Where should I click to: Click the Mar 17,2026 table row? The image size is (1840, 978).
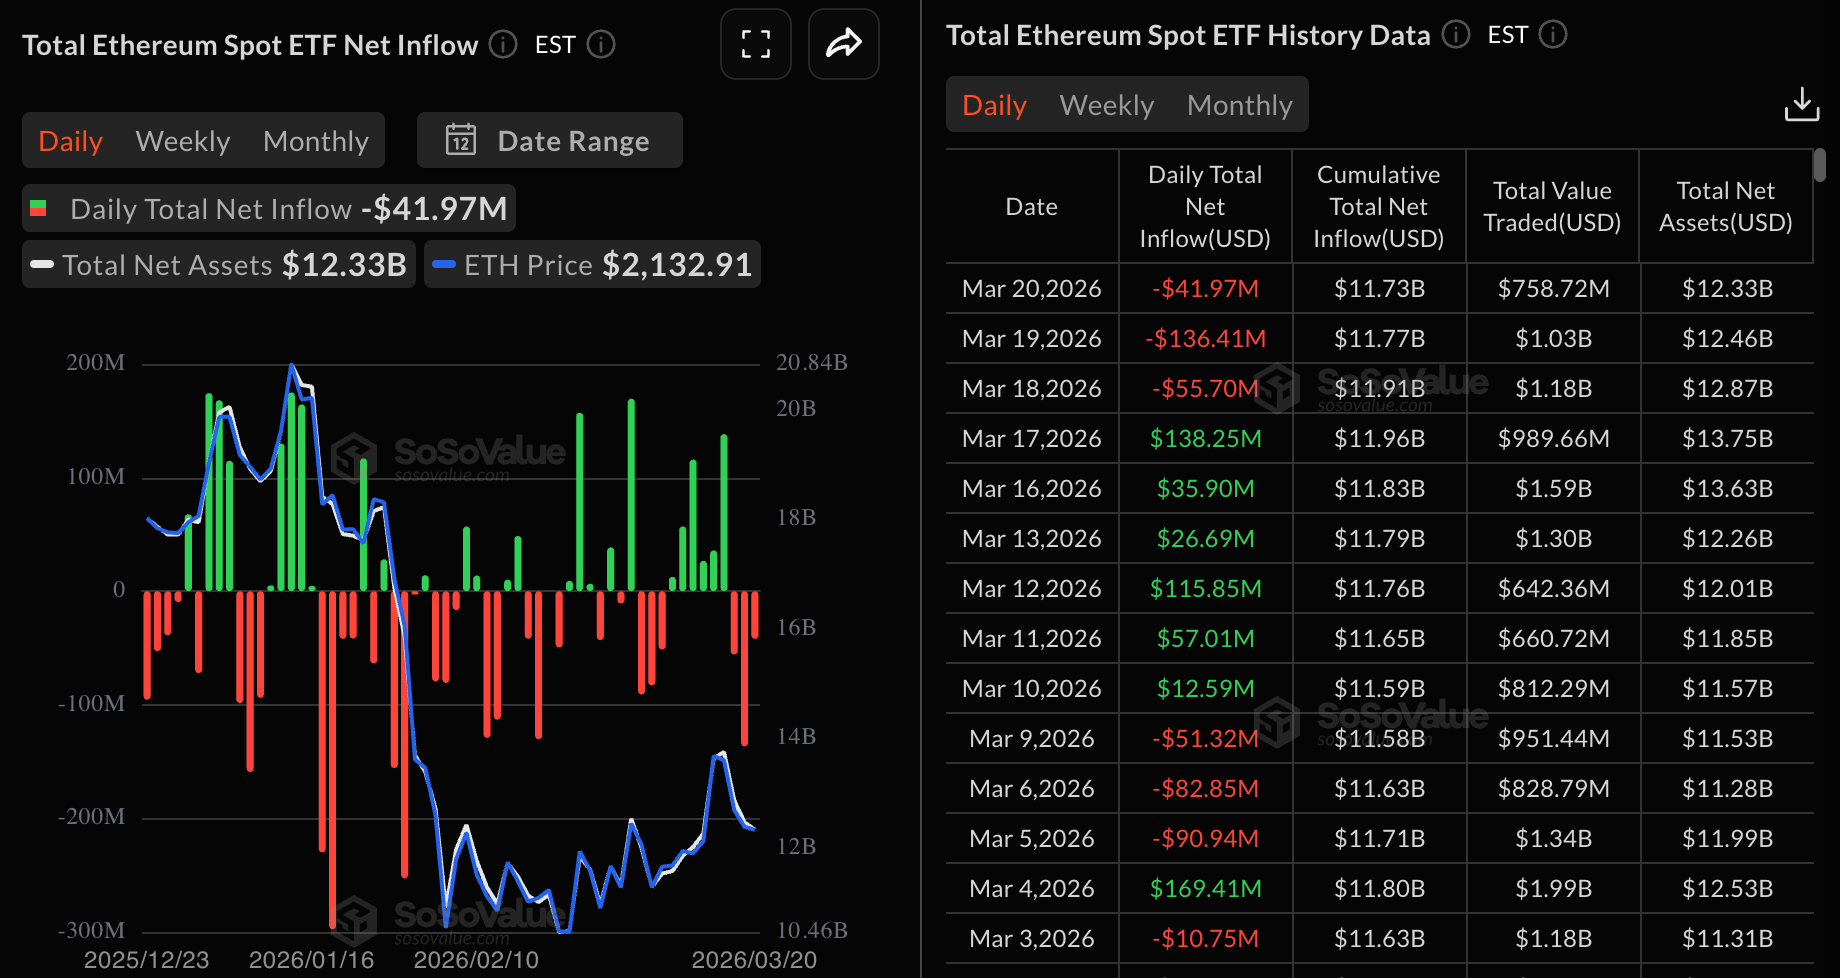click(1379, 439)
